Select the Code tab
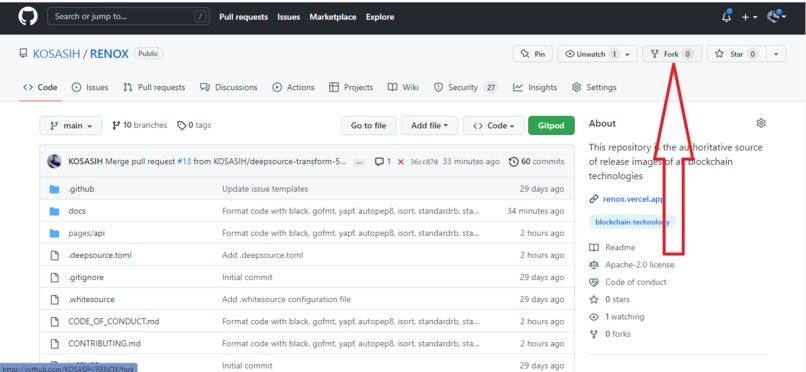This screenshot has width=806, height=372. [x=40, y=87]
